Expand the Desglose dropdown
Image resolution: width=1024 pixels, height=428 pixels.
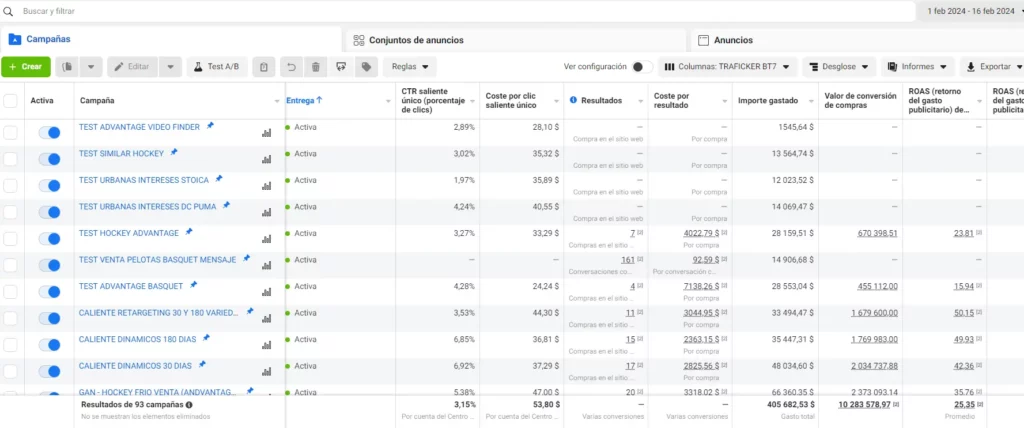tap(838, 67)
